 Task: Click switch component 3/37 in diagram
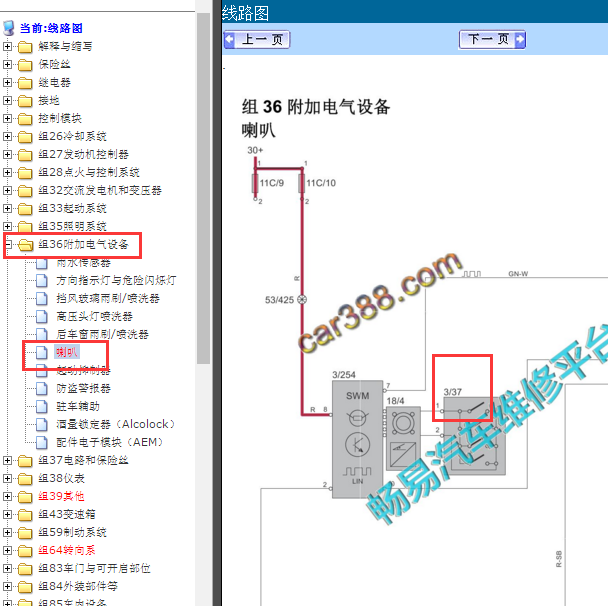click(x=474, y=436)
